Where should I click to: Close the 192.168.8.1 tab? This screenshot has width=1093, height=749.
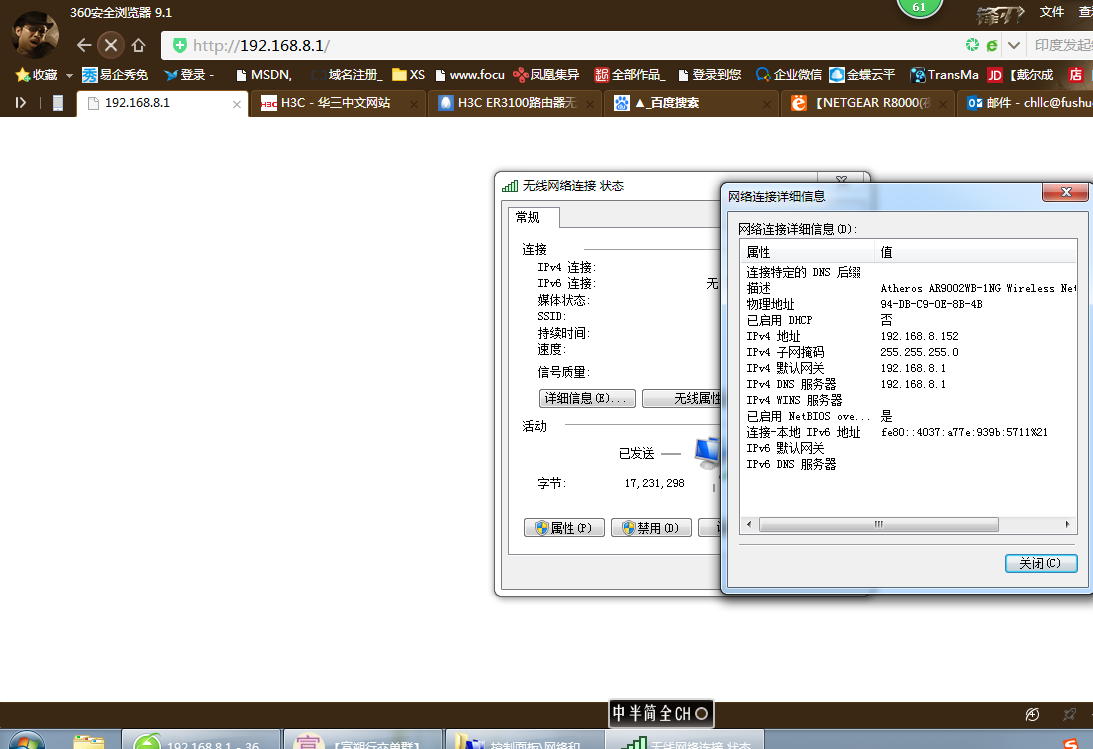coord(237,104)
